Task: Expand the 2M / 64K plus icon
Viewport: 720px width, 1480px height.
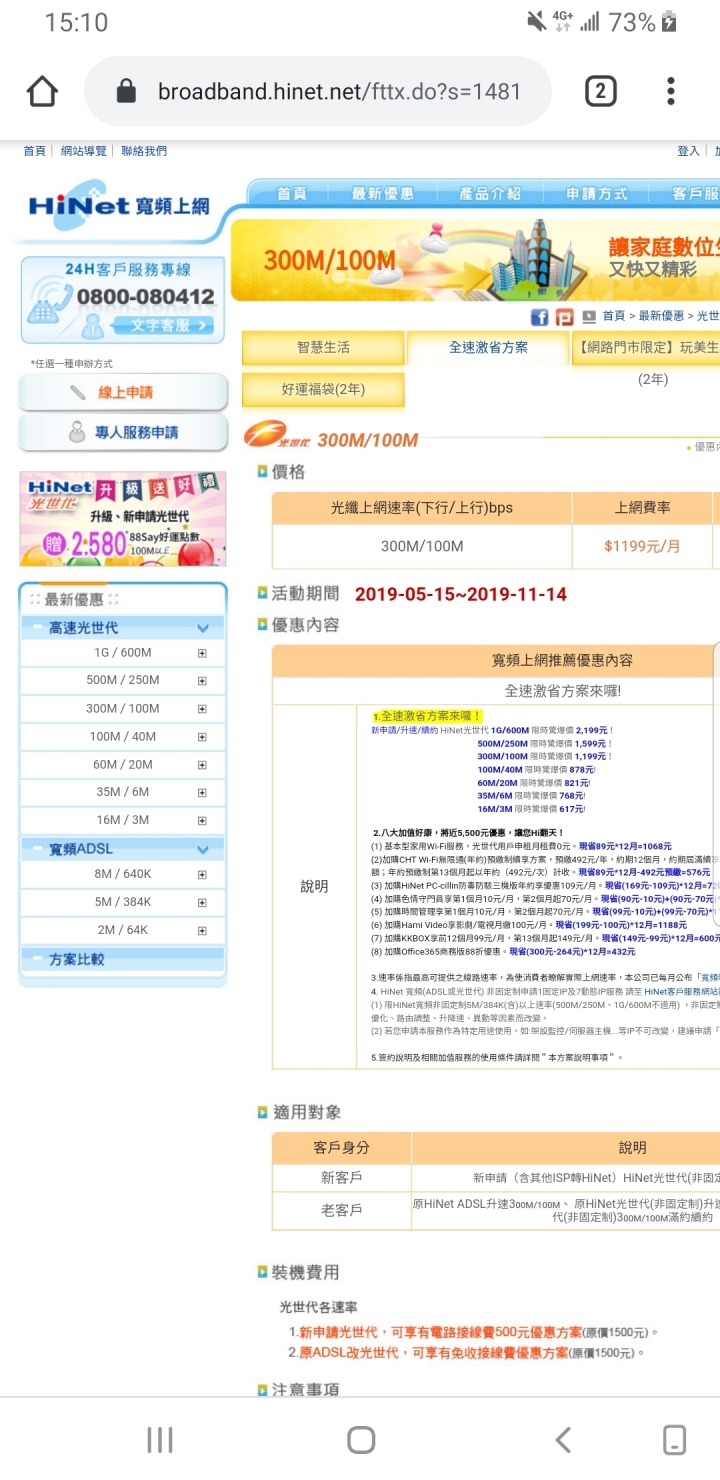Action: click(202, 931)
